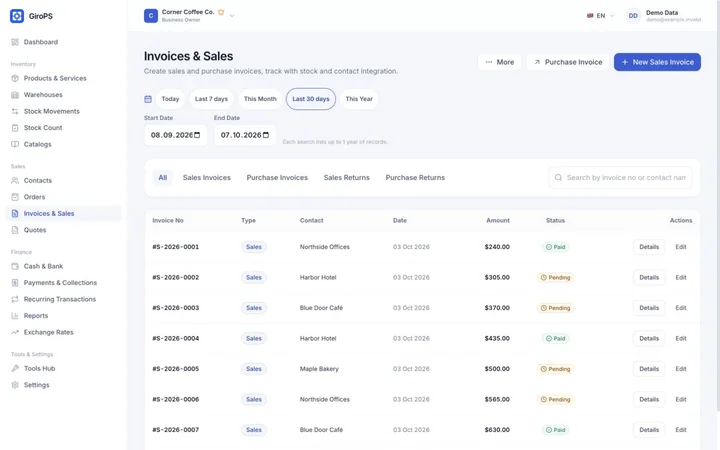Select the Last 30 days filter

coord(311,99)
